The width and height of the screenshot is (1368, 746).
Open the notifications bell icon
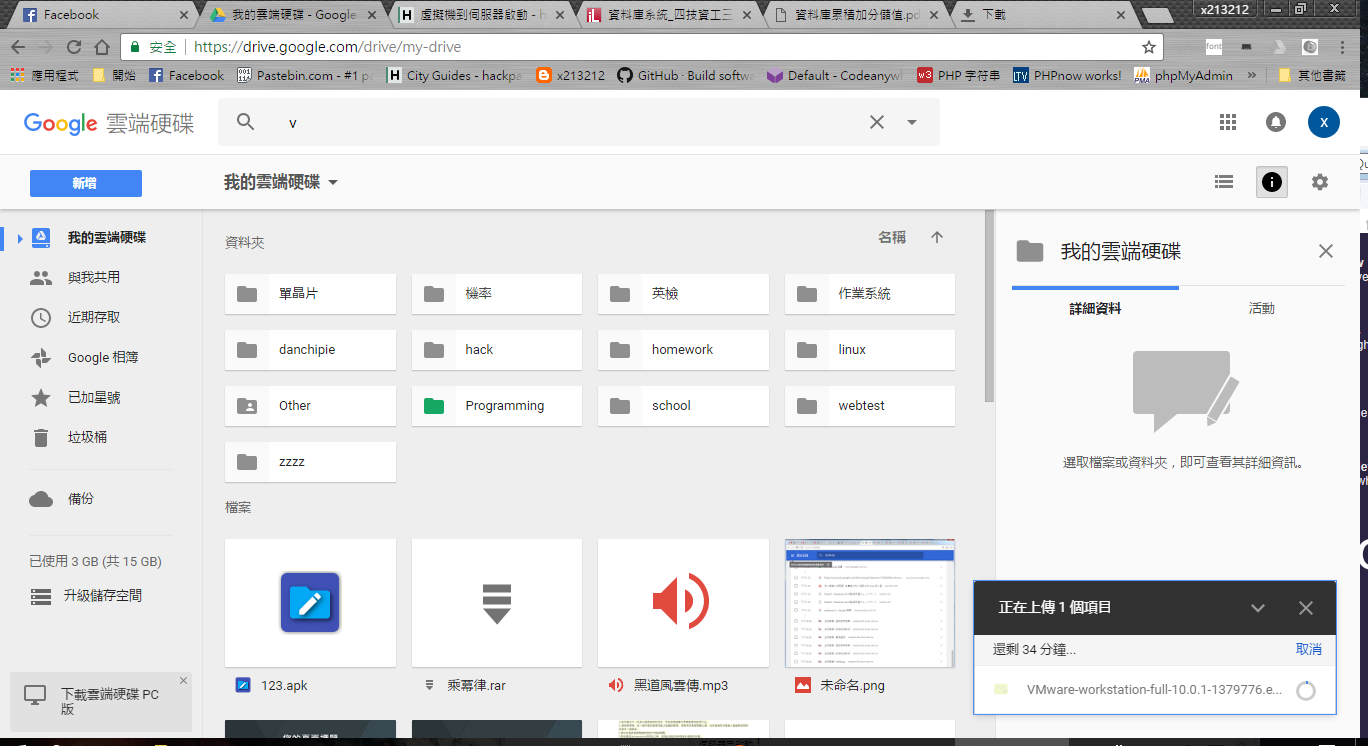pyautogui.click(x=1276, y=122)
